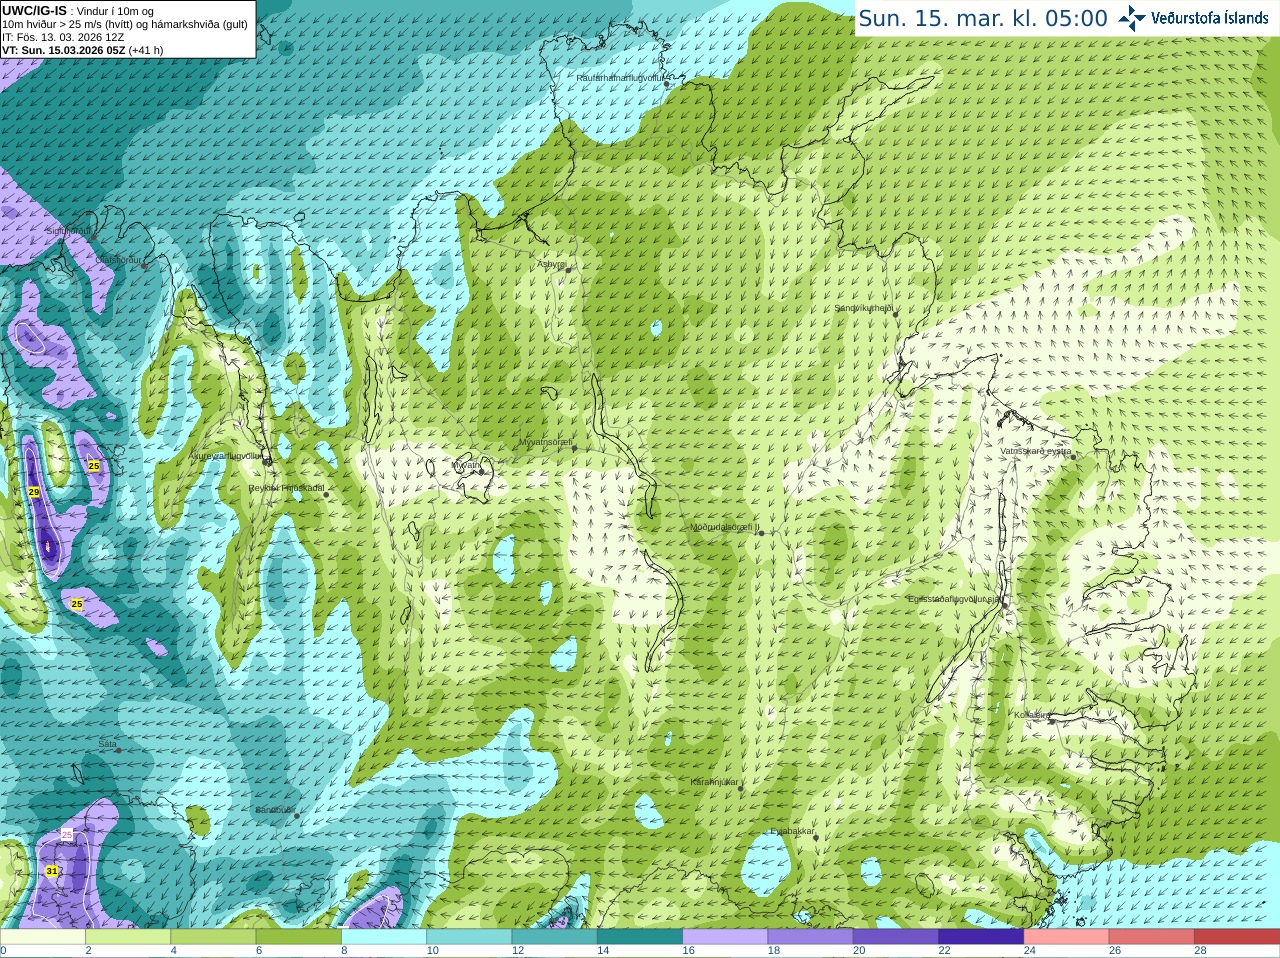The image size is (1280, 958).
Task: Click the legend scale value 12
Action: (517, 951)
